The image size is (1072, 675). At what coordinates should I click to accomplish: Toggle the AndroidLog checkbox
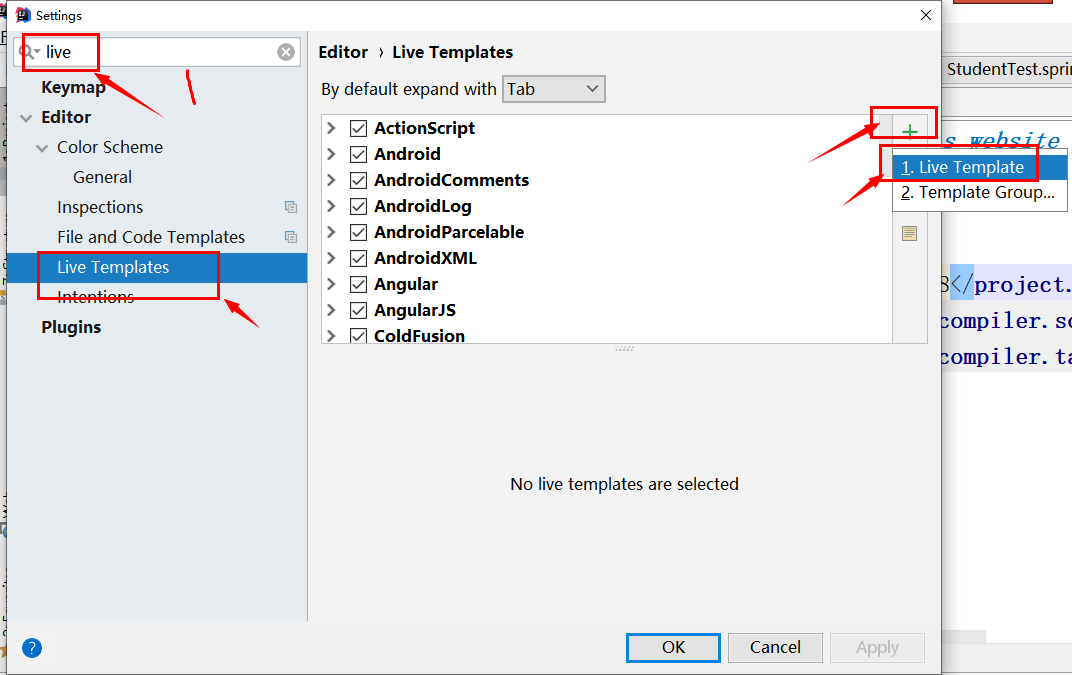click(358, 206)
